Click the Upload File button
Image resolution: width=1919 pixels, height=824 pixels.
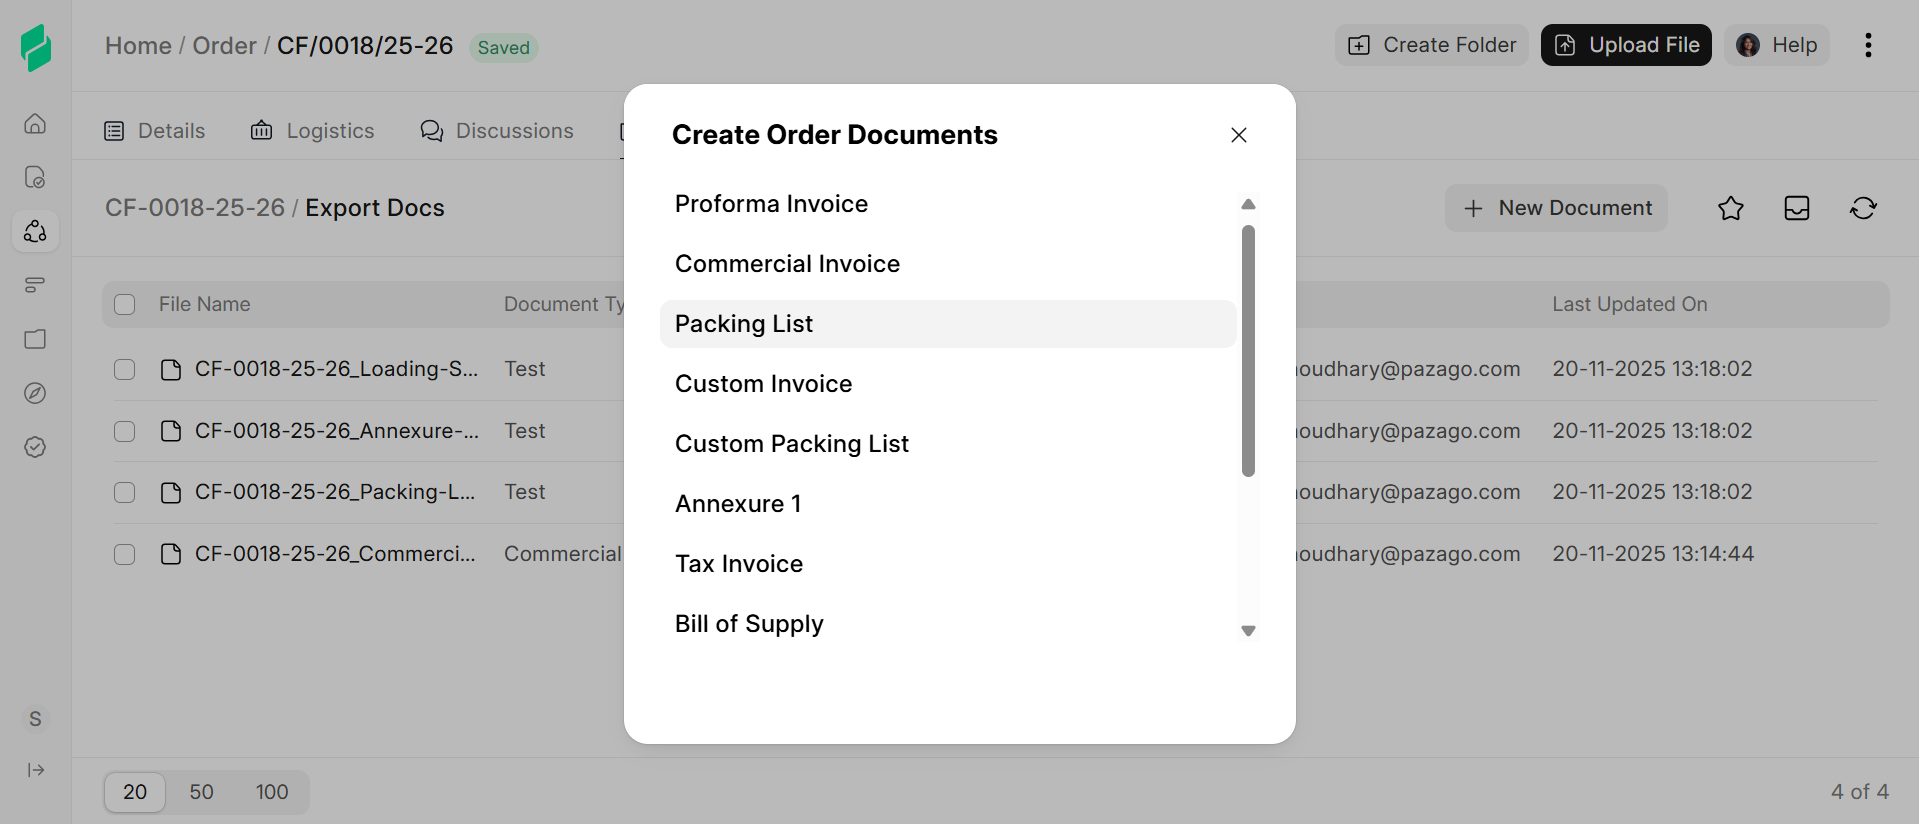1626,45
